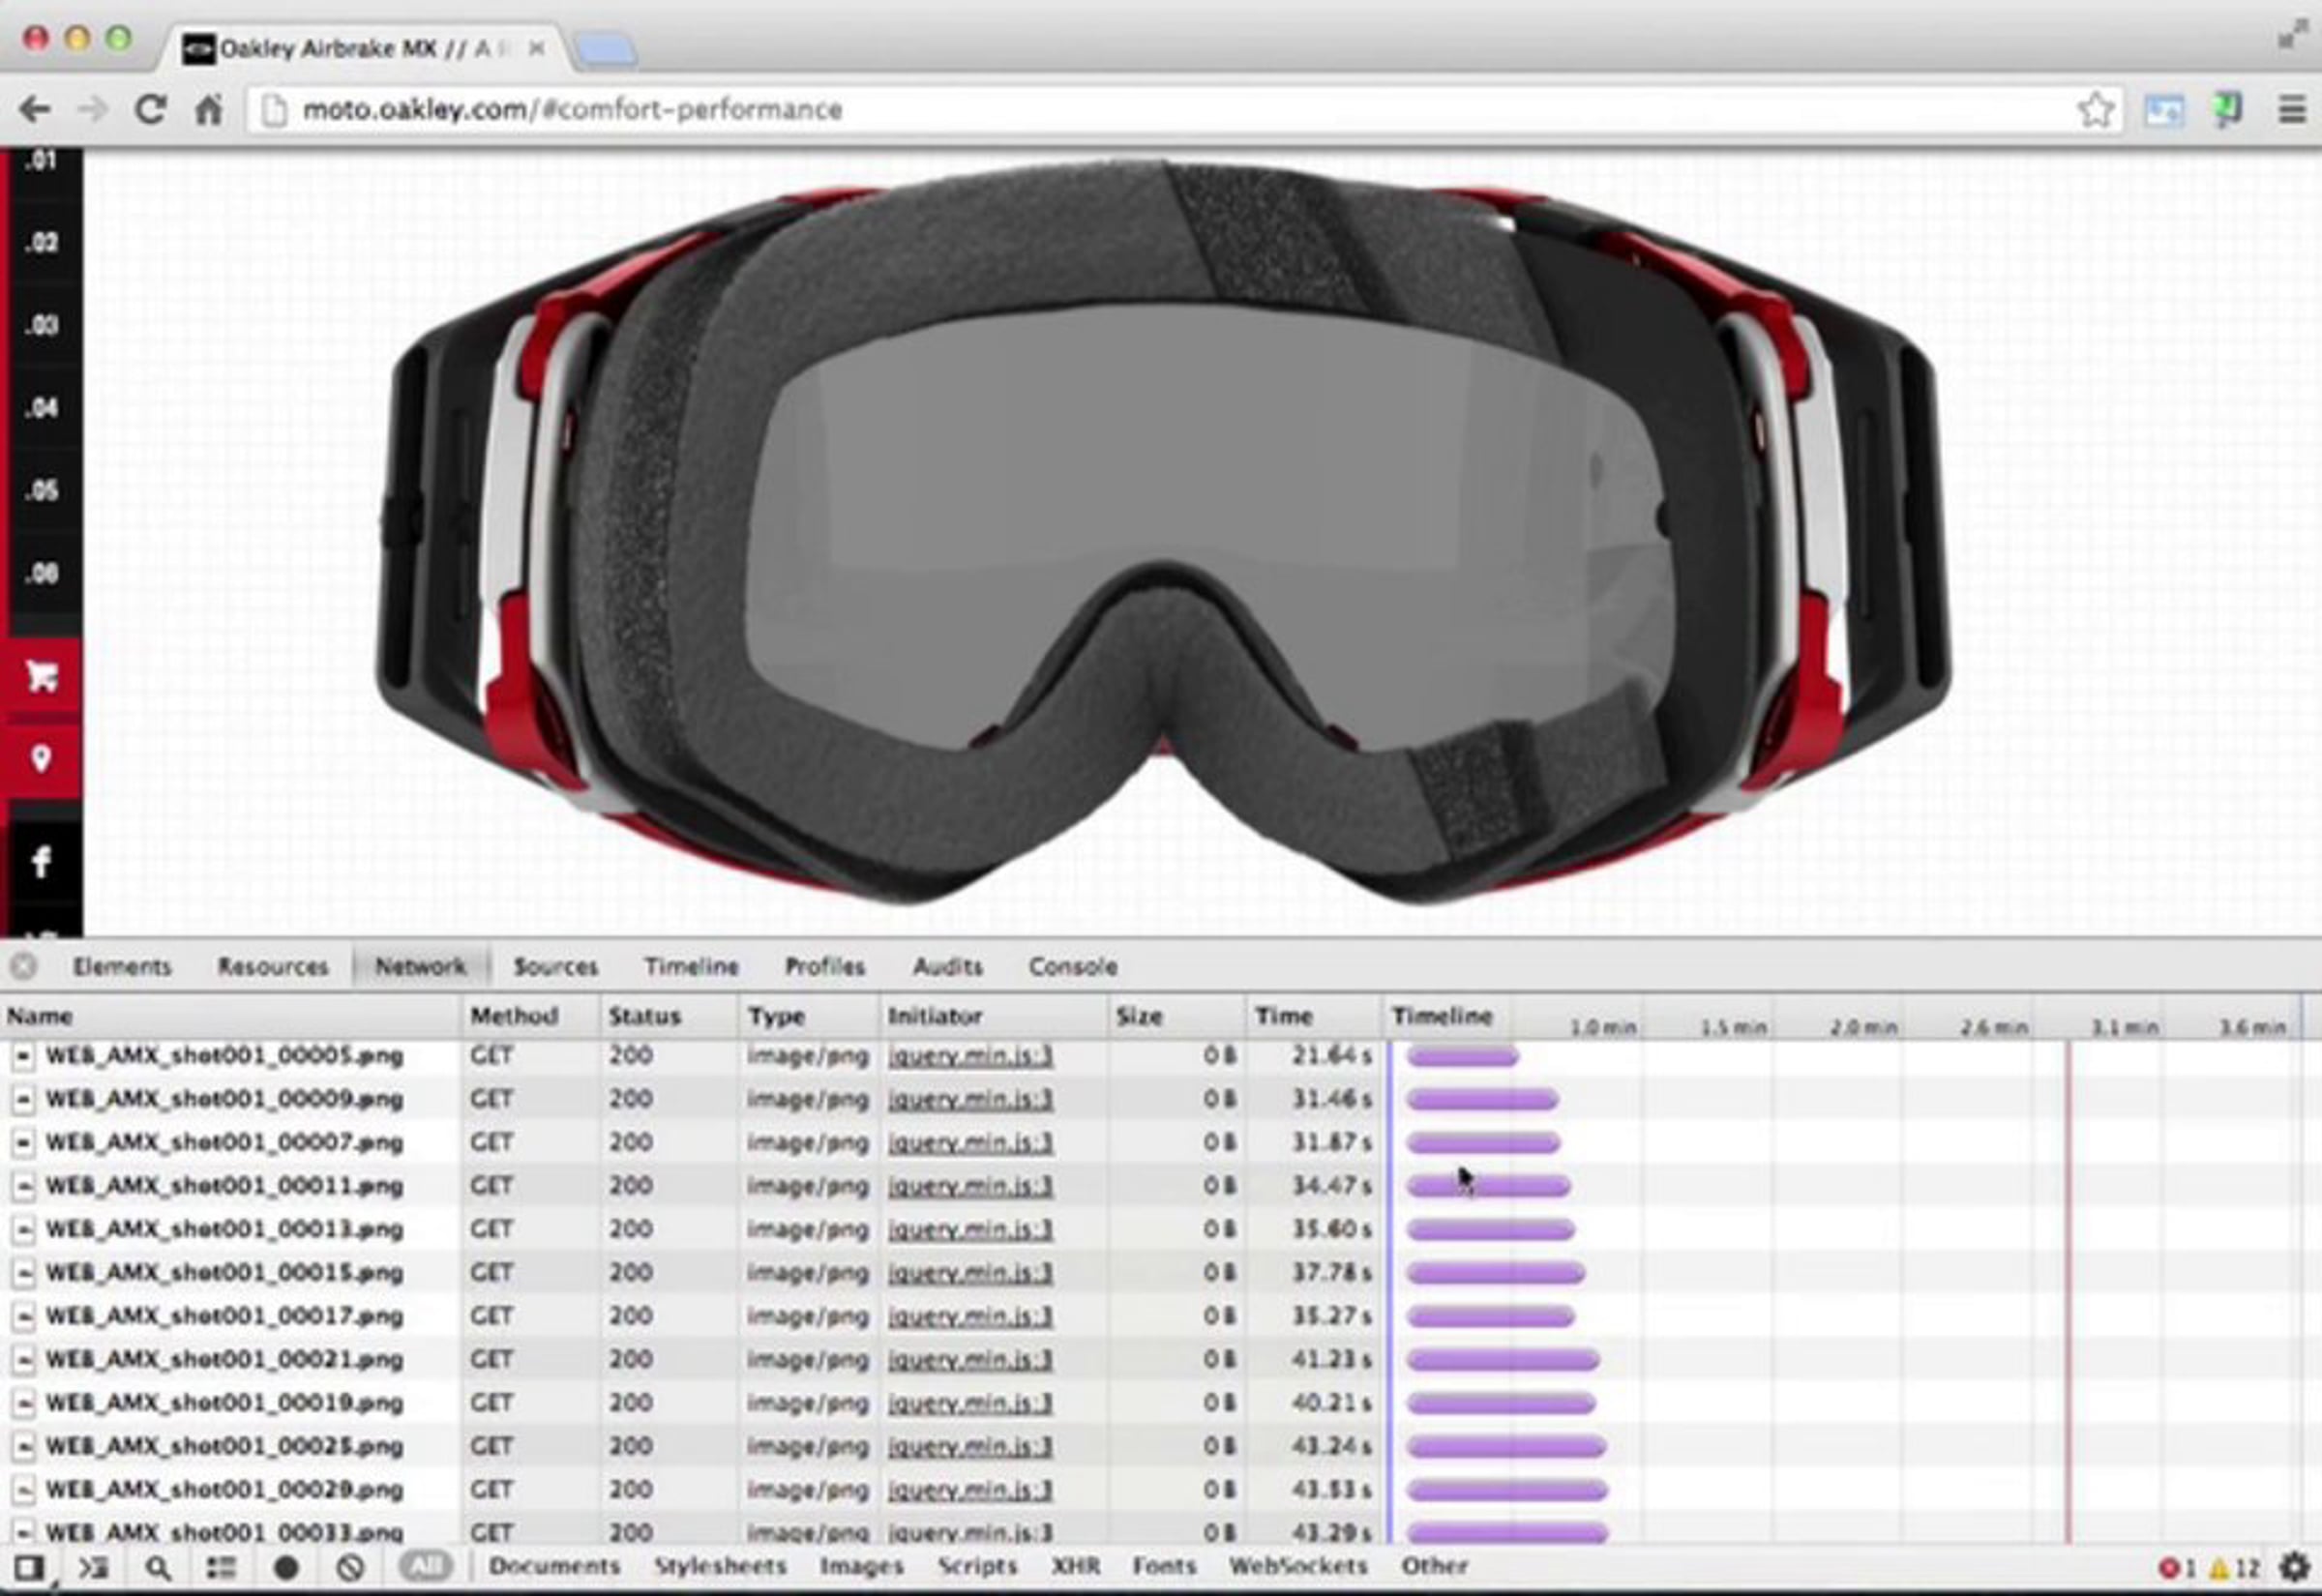Go back using the browser back arrow
Viewport: 2322px width, 1596px height.
[x=35, y=109]
